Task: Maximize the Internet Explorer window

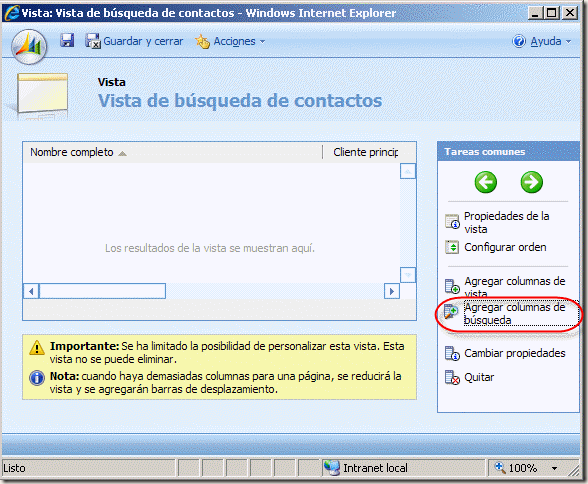Action: [x=552, y=13]
